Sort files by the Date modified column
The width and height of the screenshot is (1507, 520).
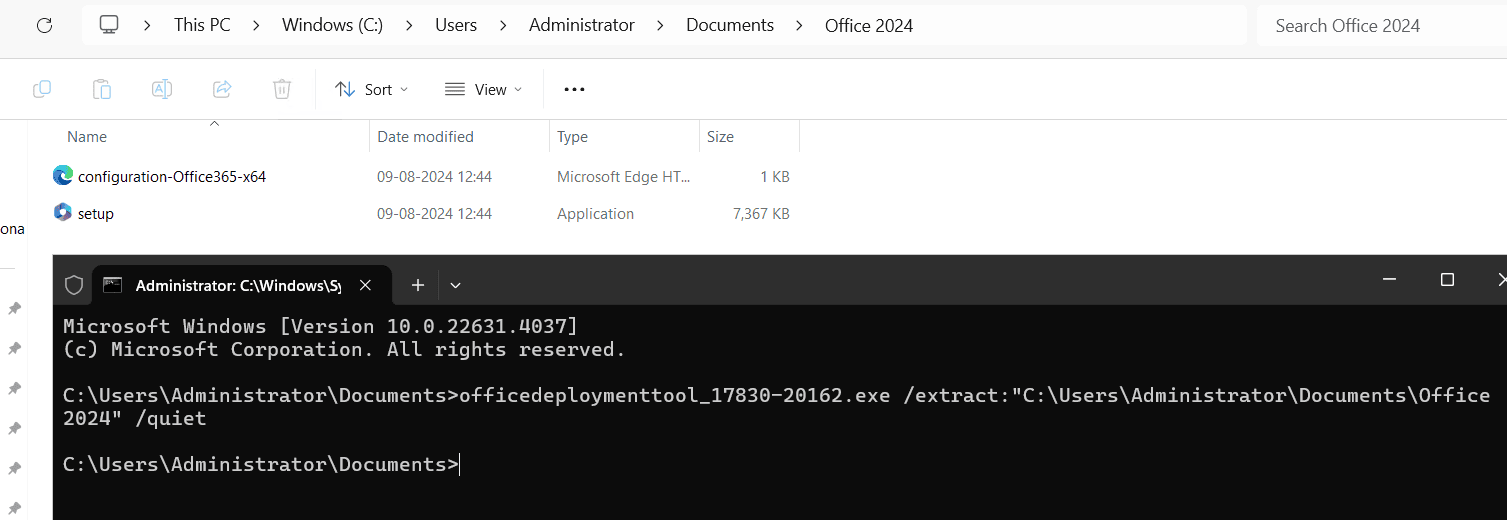[x=426, y=137]
